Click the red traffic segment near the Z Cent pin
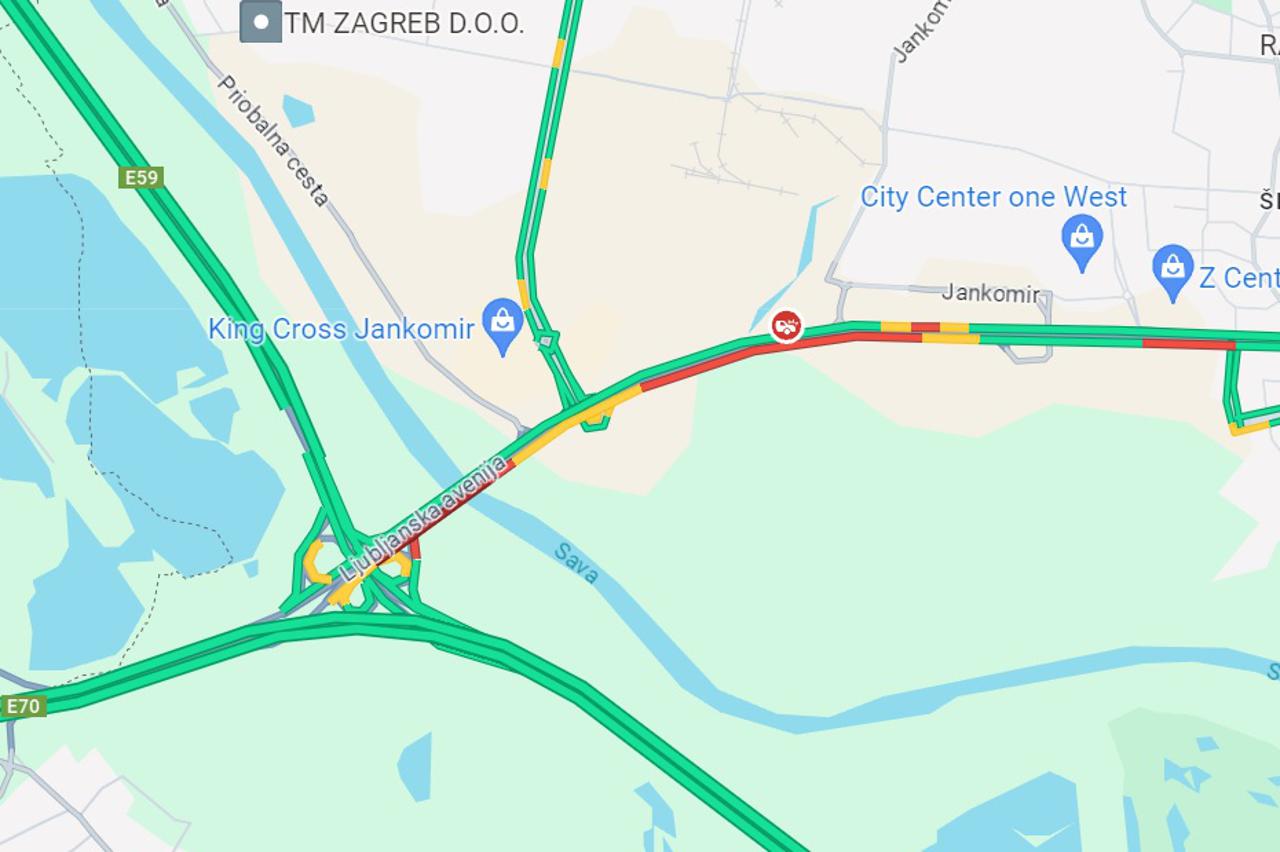Screen dimensions: 1280x852 (x=1188, y=344)
